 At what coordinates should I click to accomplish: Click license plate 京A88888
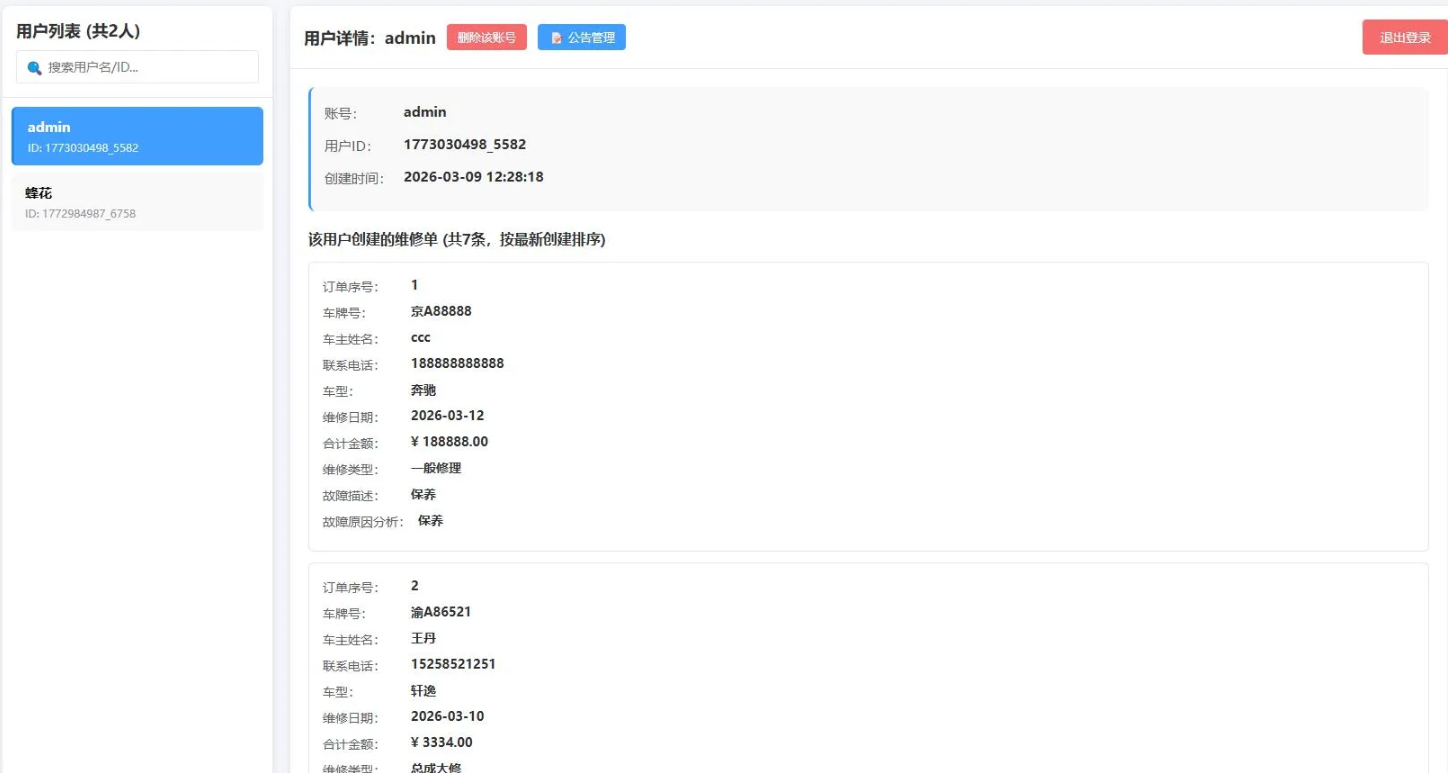point(441,311)
